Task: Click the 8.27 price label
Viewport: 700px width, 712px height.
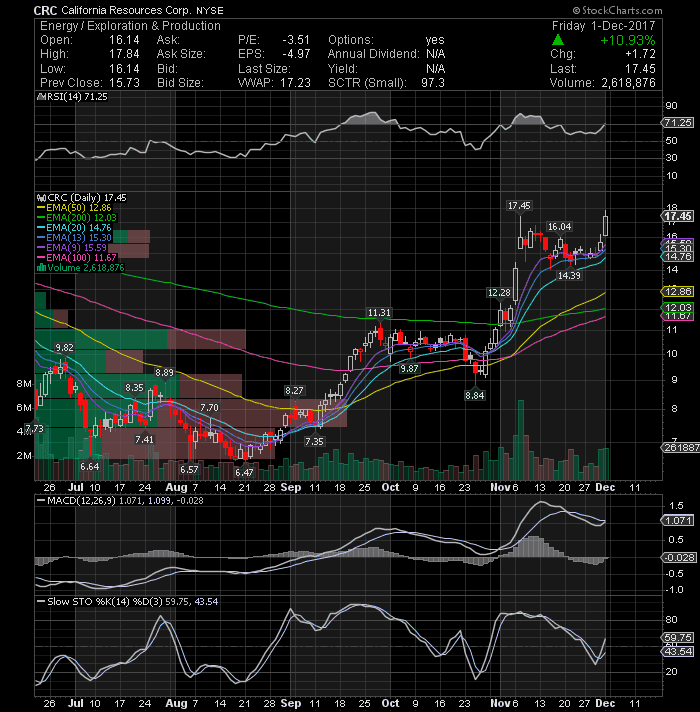Action: (x=294, y=391)
